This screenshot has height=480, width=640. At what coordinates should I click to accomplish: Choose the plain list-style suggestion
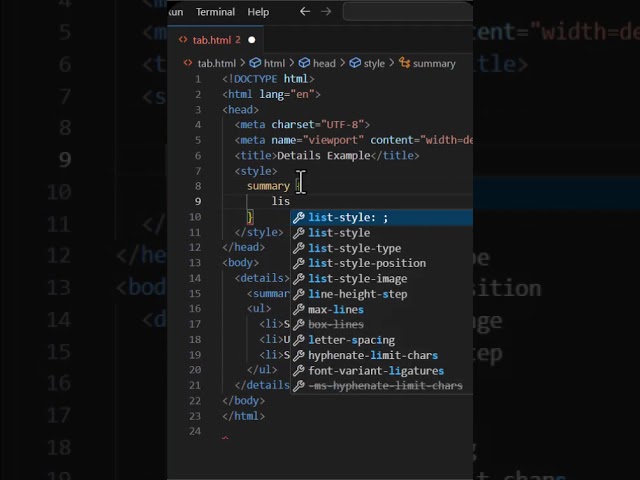[x=382, y=233]
